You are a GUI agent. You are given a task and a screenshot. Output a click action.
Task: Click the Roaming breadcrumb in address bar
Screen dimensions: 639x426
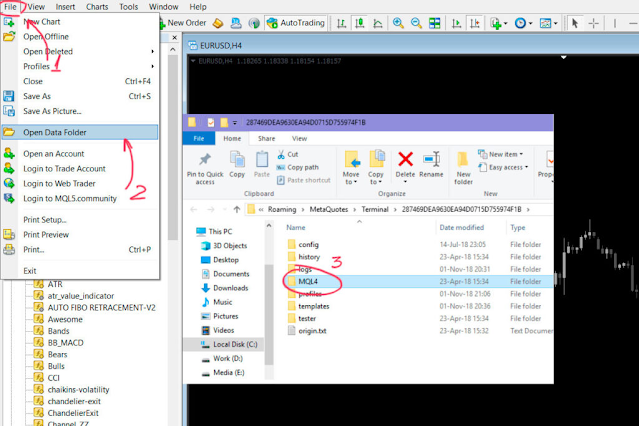point(282,210)
